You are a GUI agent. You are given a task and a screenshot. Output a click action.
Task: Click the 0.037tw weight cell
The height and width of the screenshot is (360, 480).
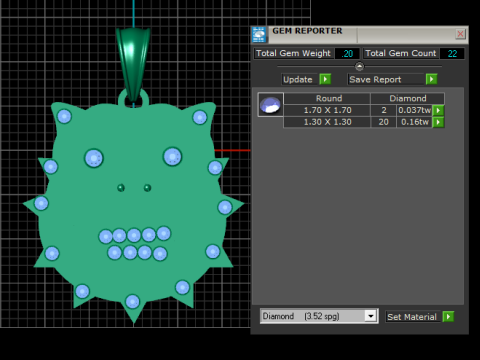pyautogui.click(x=415, y=110)
